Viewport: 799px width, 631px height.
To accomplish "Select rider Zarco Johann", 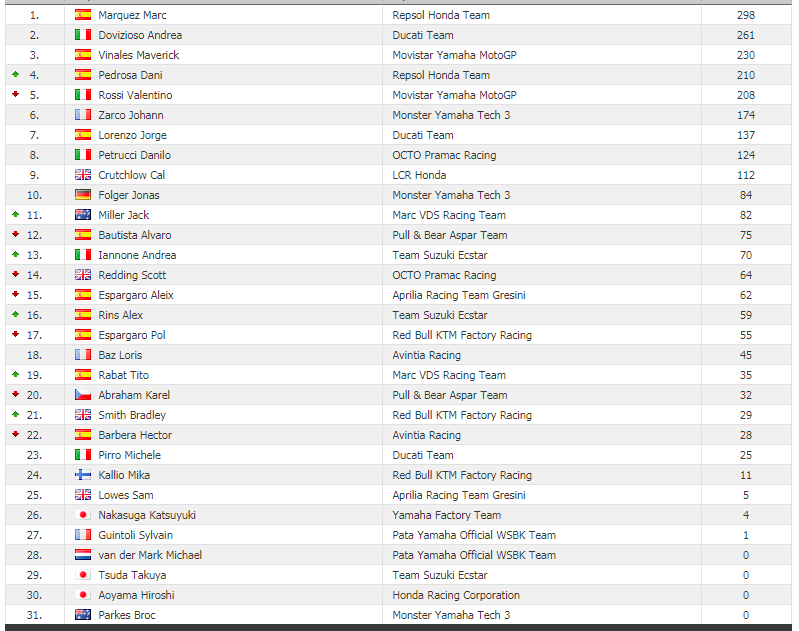I will tap(131, 115).
